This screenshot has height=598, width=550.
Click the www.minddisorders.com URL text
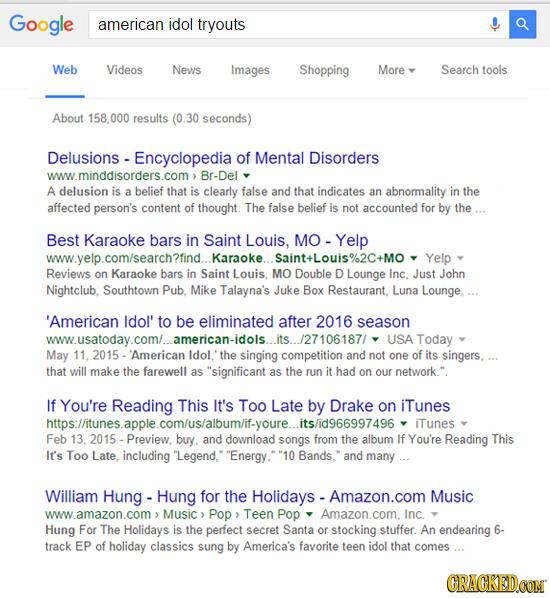[118, 176]
